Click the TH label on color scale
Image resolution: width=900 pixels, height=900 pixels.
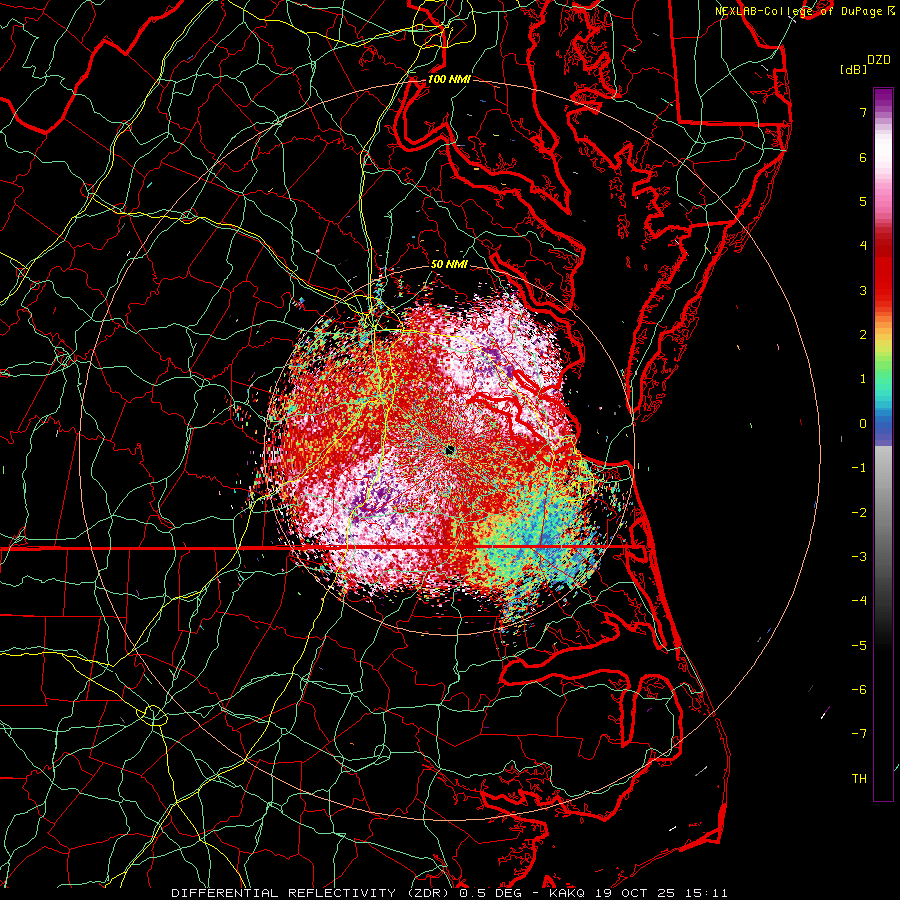[859, 779]
